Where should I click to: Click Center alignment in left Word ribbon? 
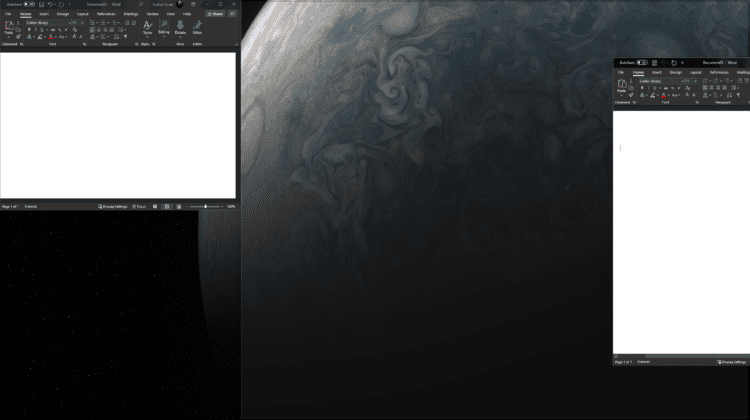point(99,30)
